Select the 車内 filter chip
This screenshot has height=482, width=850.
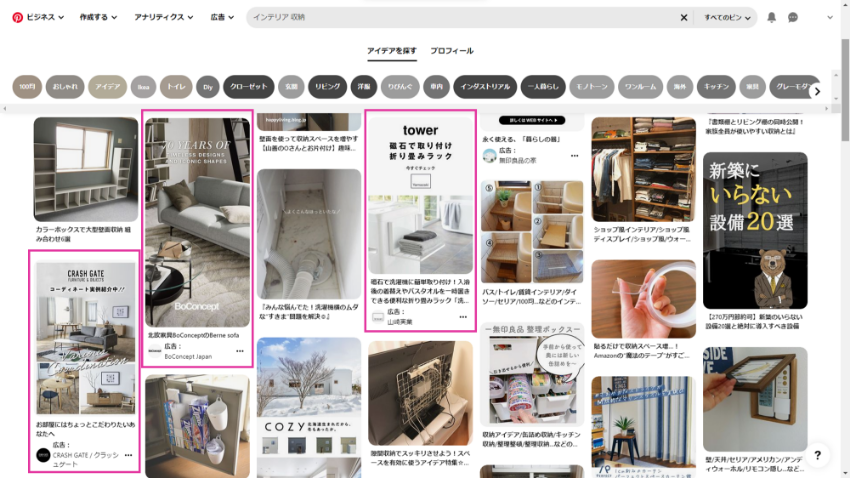436,87
